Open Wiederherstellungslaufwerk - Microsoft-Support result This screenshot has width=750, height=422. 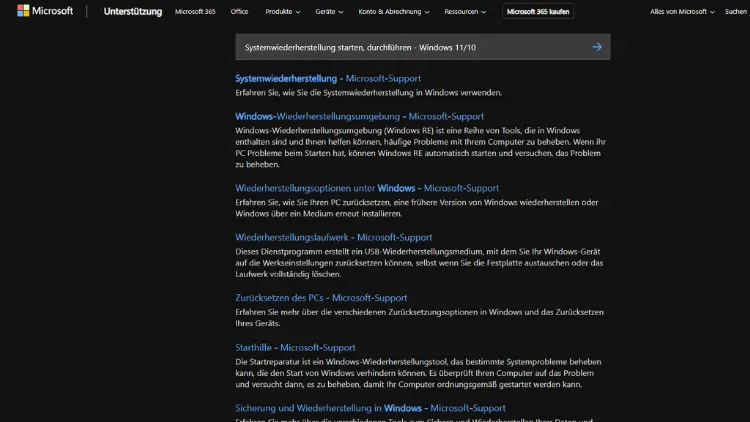[333, 237]
